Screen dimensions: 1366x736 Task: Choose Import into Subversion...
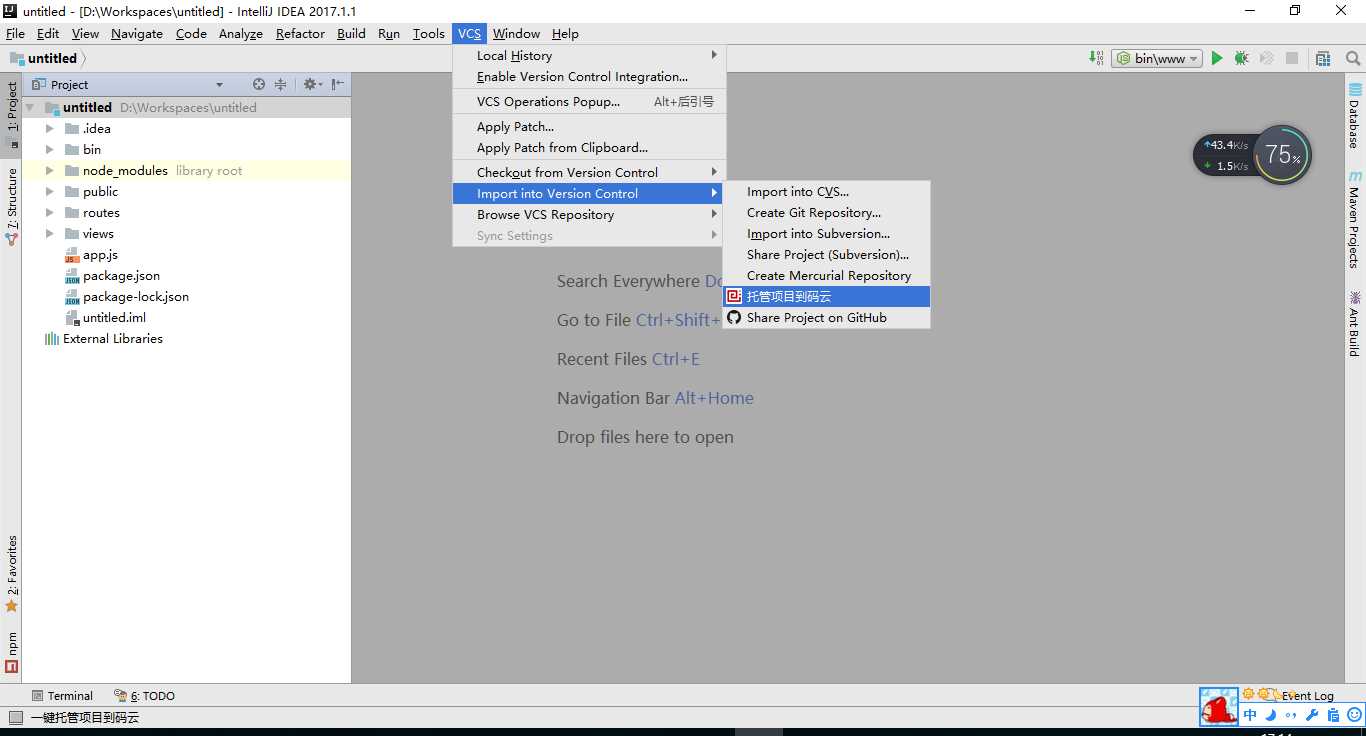[826, 234]
